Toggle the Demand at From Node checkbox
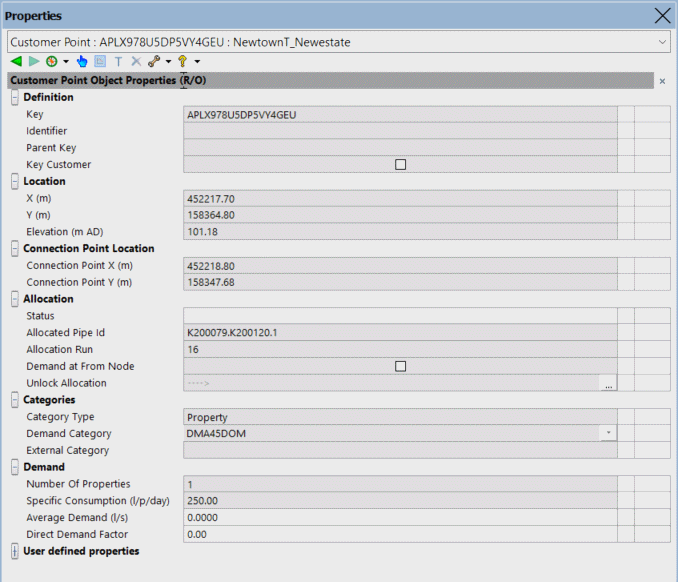 click(400, 366)
